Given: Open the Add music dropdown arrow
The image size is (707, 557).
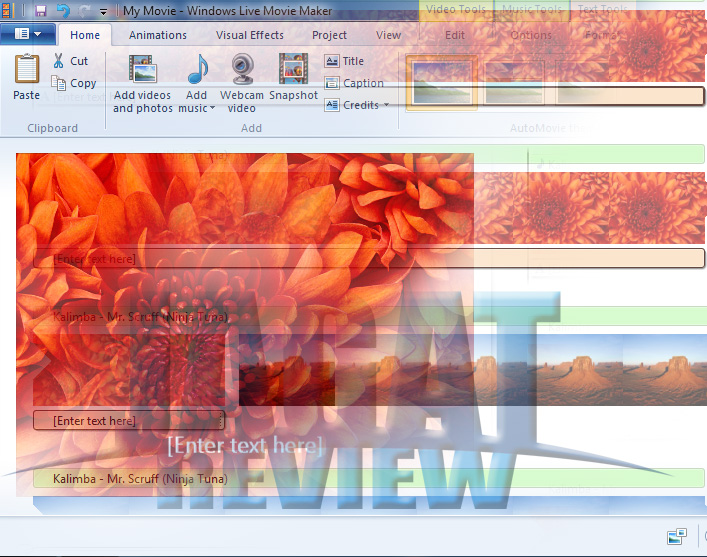Looking at the screenshot, I should pyautogui.click(x=212, y=108).
